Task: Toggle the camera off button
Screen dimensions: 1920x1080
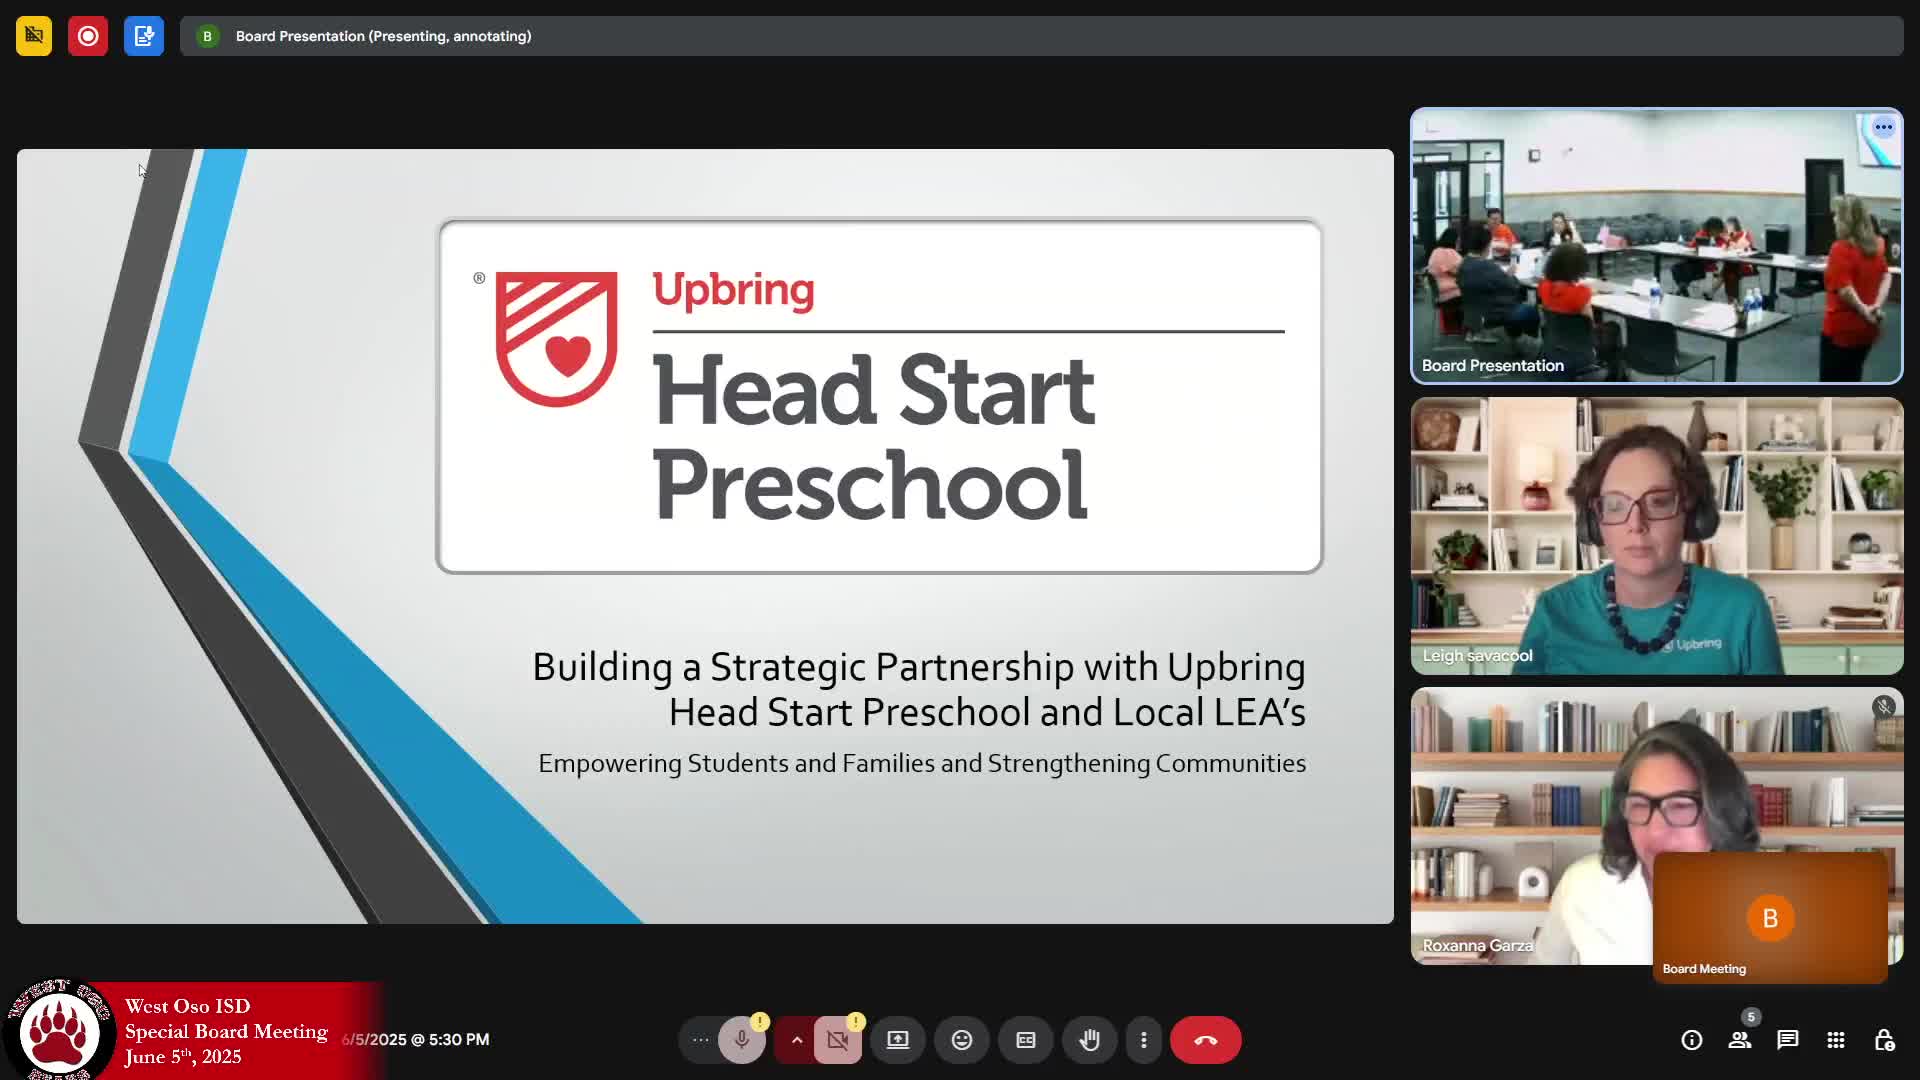Action: click(x=838, y=1040)
